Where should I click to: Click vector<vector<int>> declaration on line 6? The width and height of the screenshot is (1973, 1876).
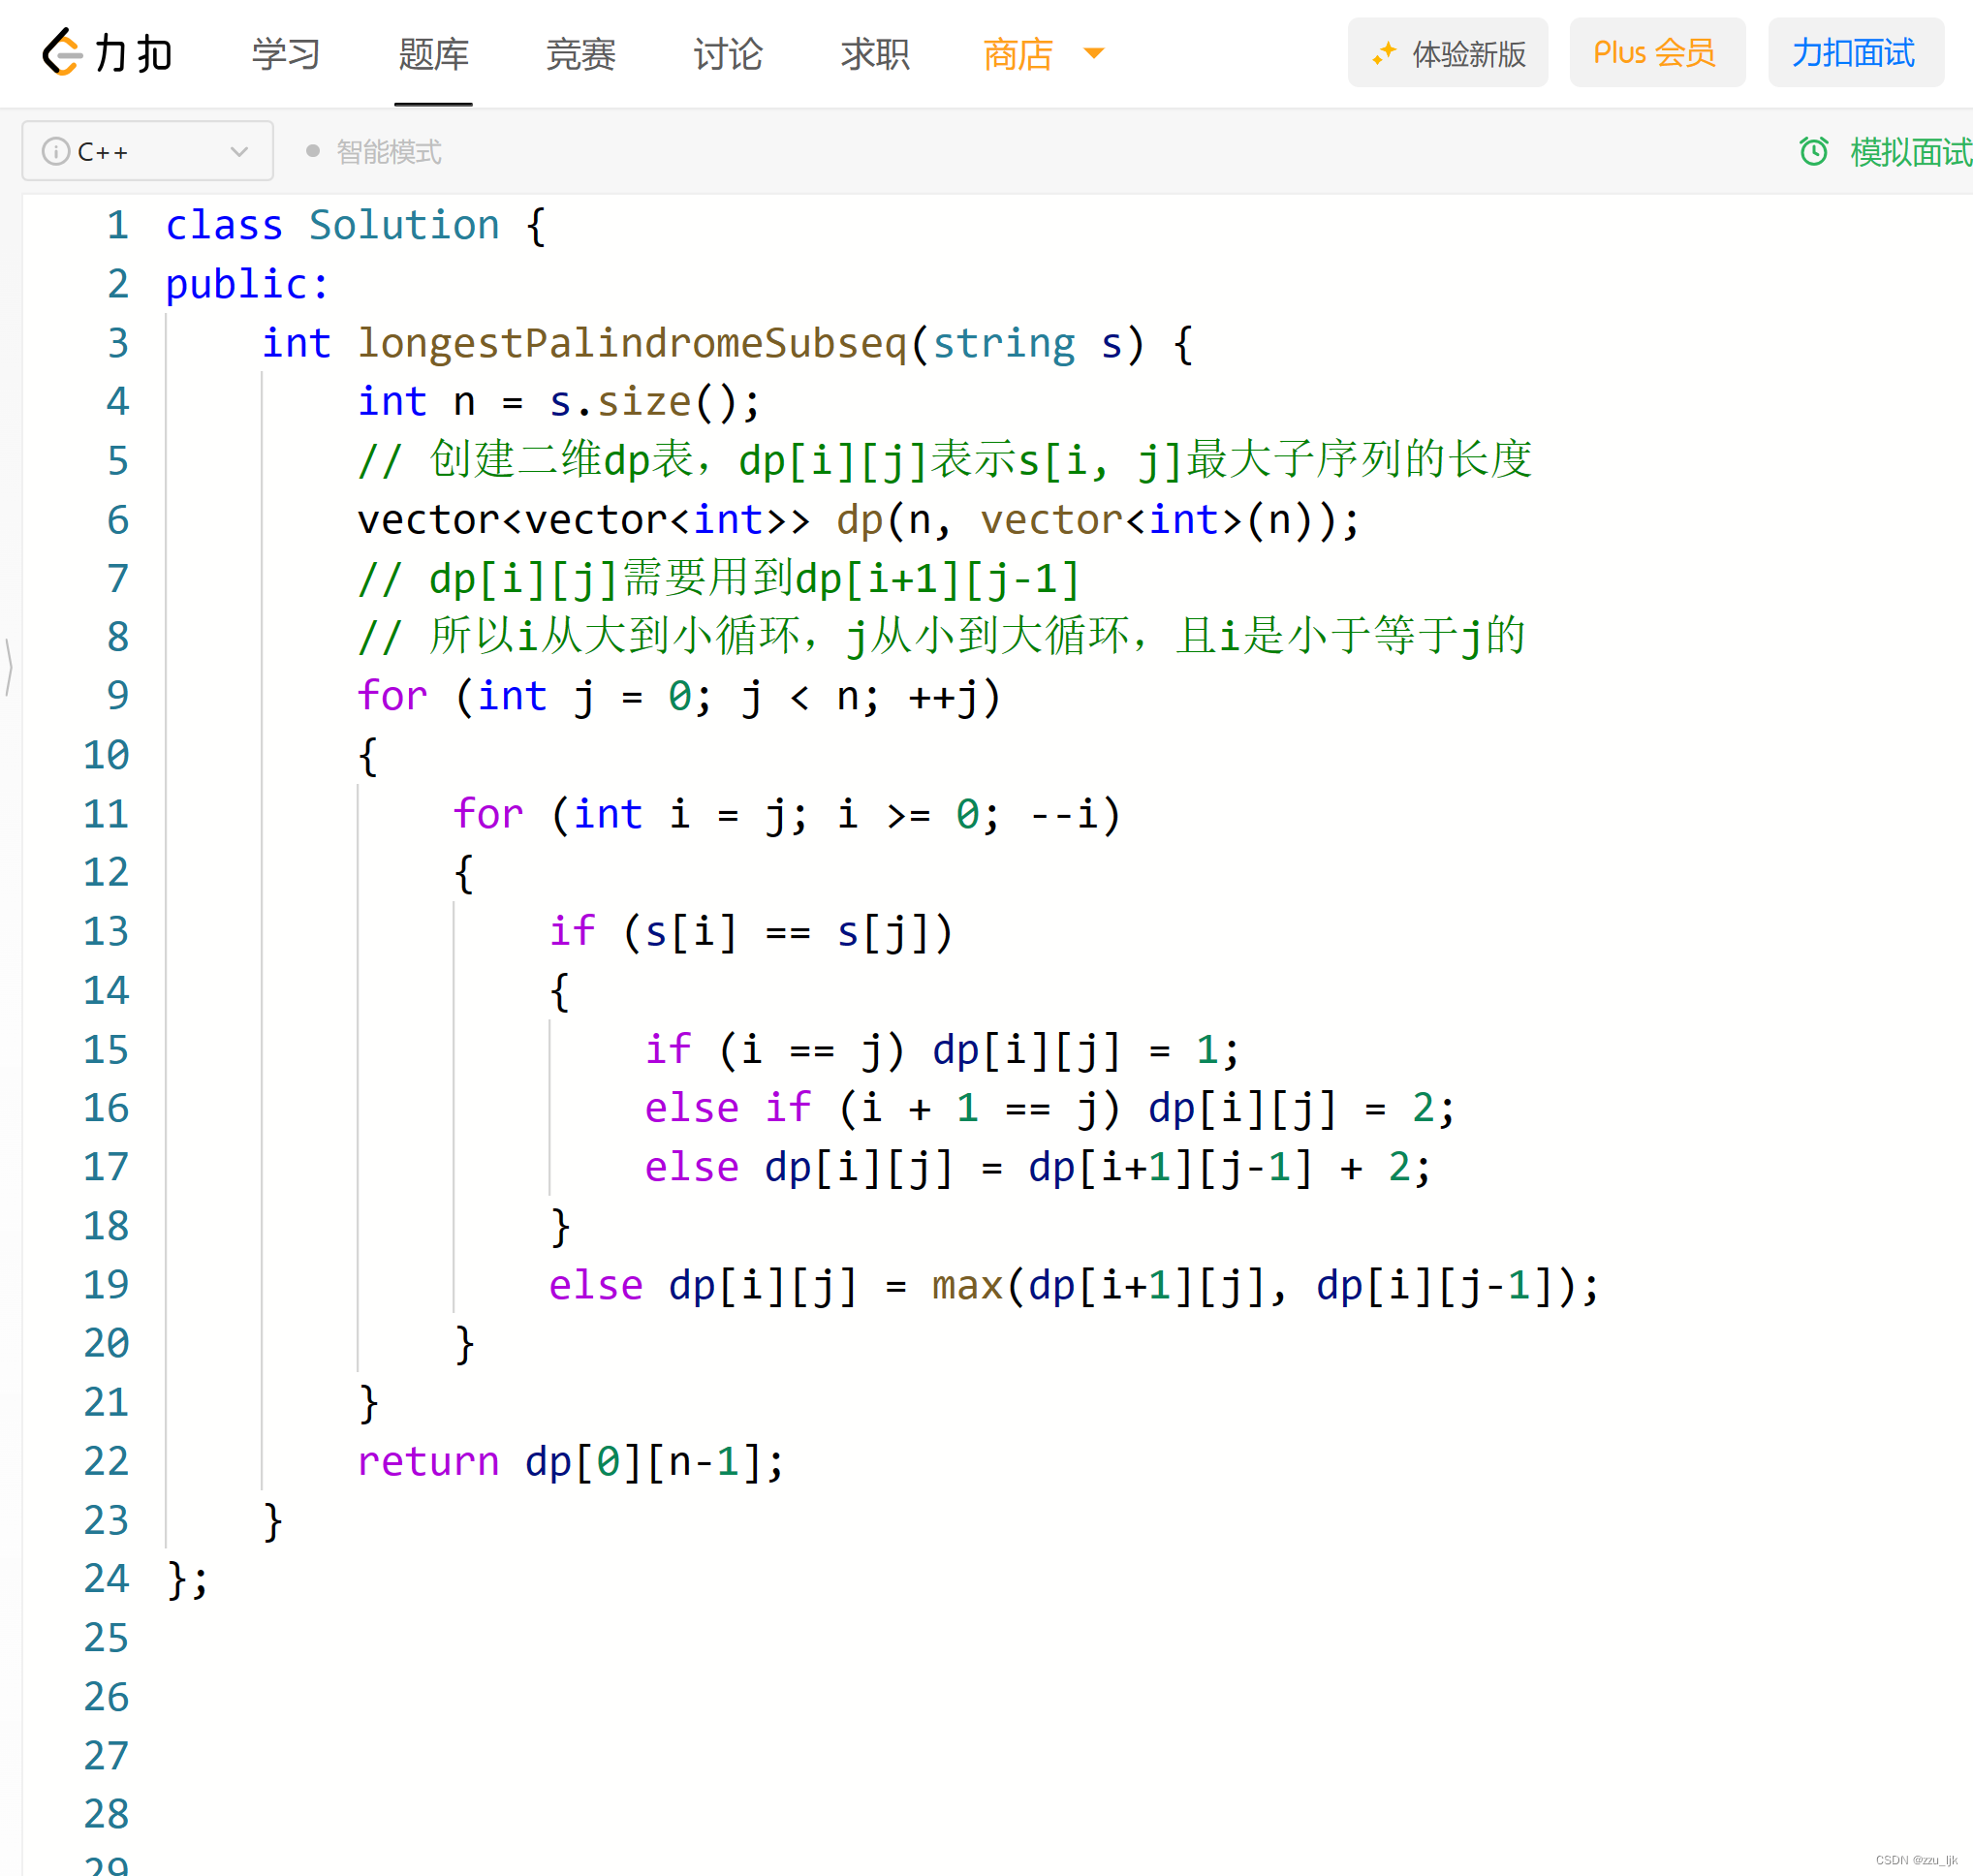pyautogui.click(x=858, y=520)
